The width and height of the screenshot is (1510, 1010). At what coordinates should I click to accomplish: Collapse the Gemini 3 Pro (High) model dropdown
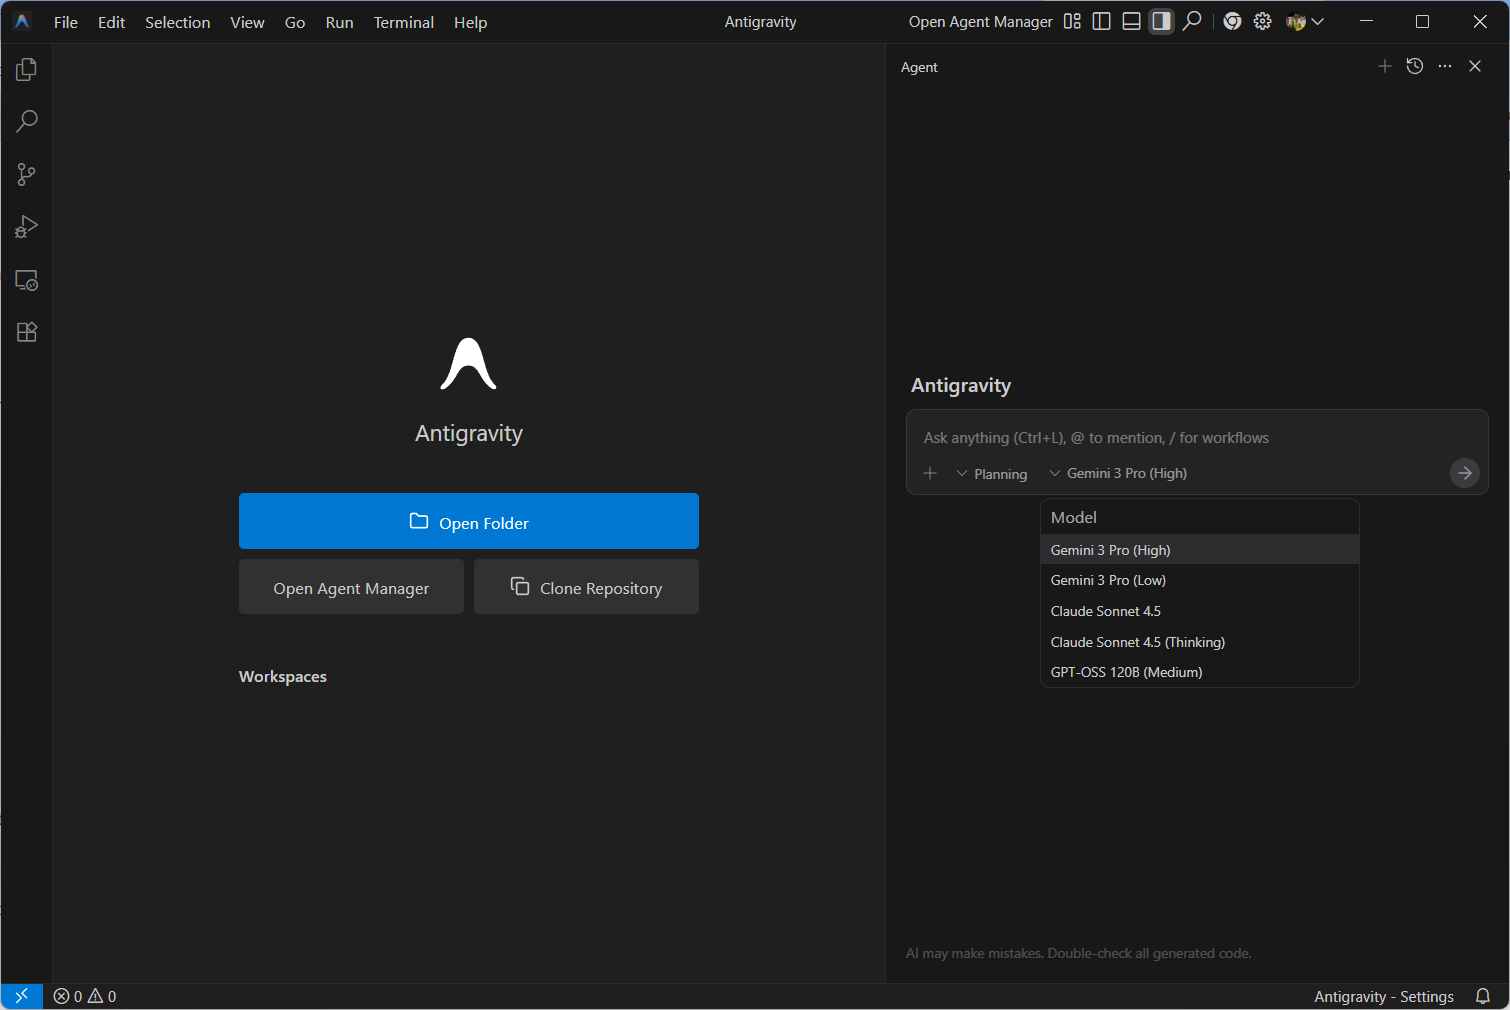[x=1118, y=474]
